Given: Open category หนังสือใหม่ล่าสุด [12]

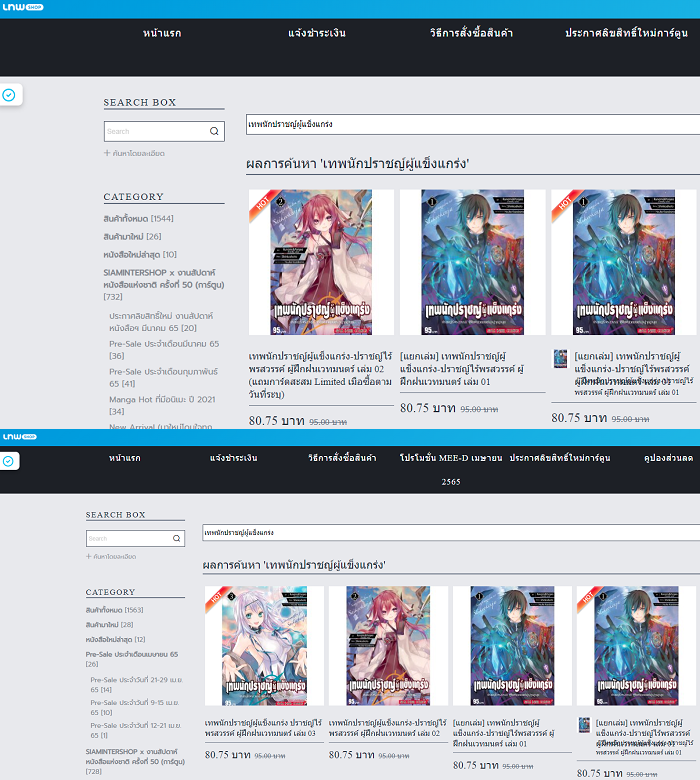Looking at the screenshot, I should click(115, 639).
